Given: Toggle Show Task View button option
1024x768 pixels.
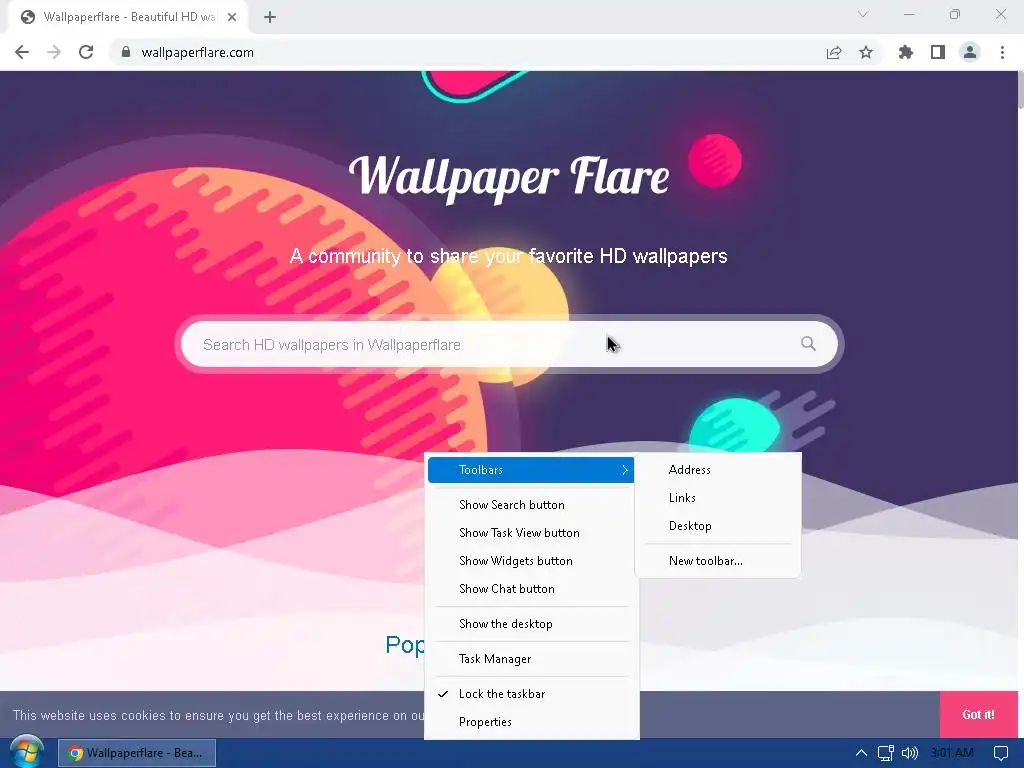Looking at the screenshot, I should point(531,533).
